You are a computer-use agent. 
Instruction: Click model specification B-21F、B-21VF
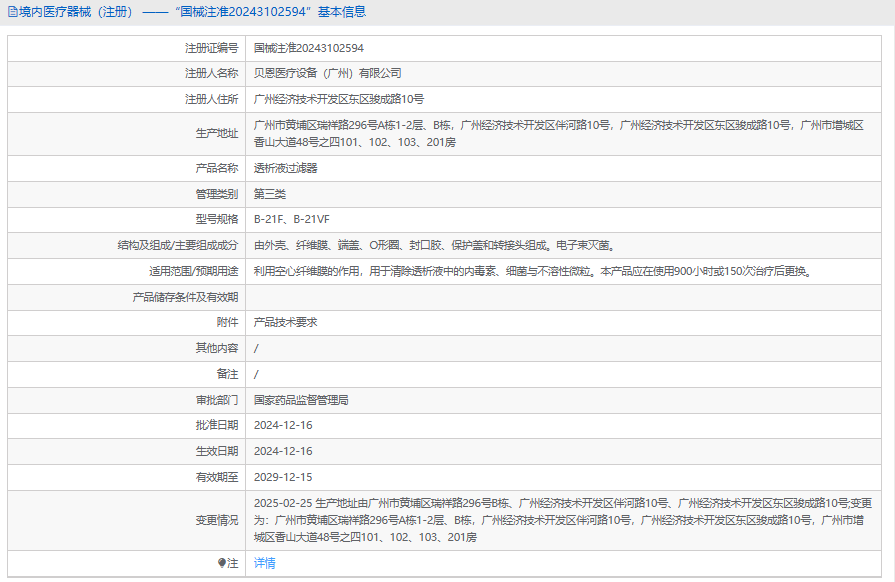click(292, 219)
